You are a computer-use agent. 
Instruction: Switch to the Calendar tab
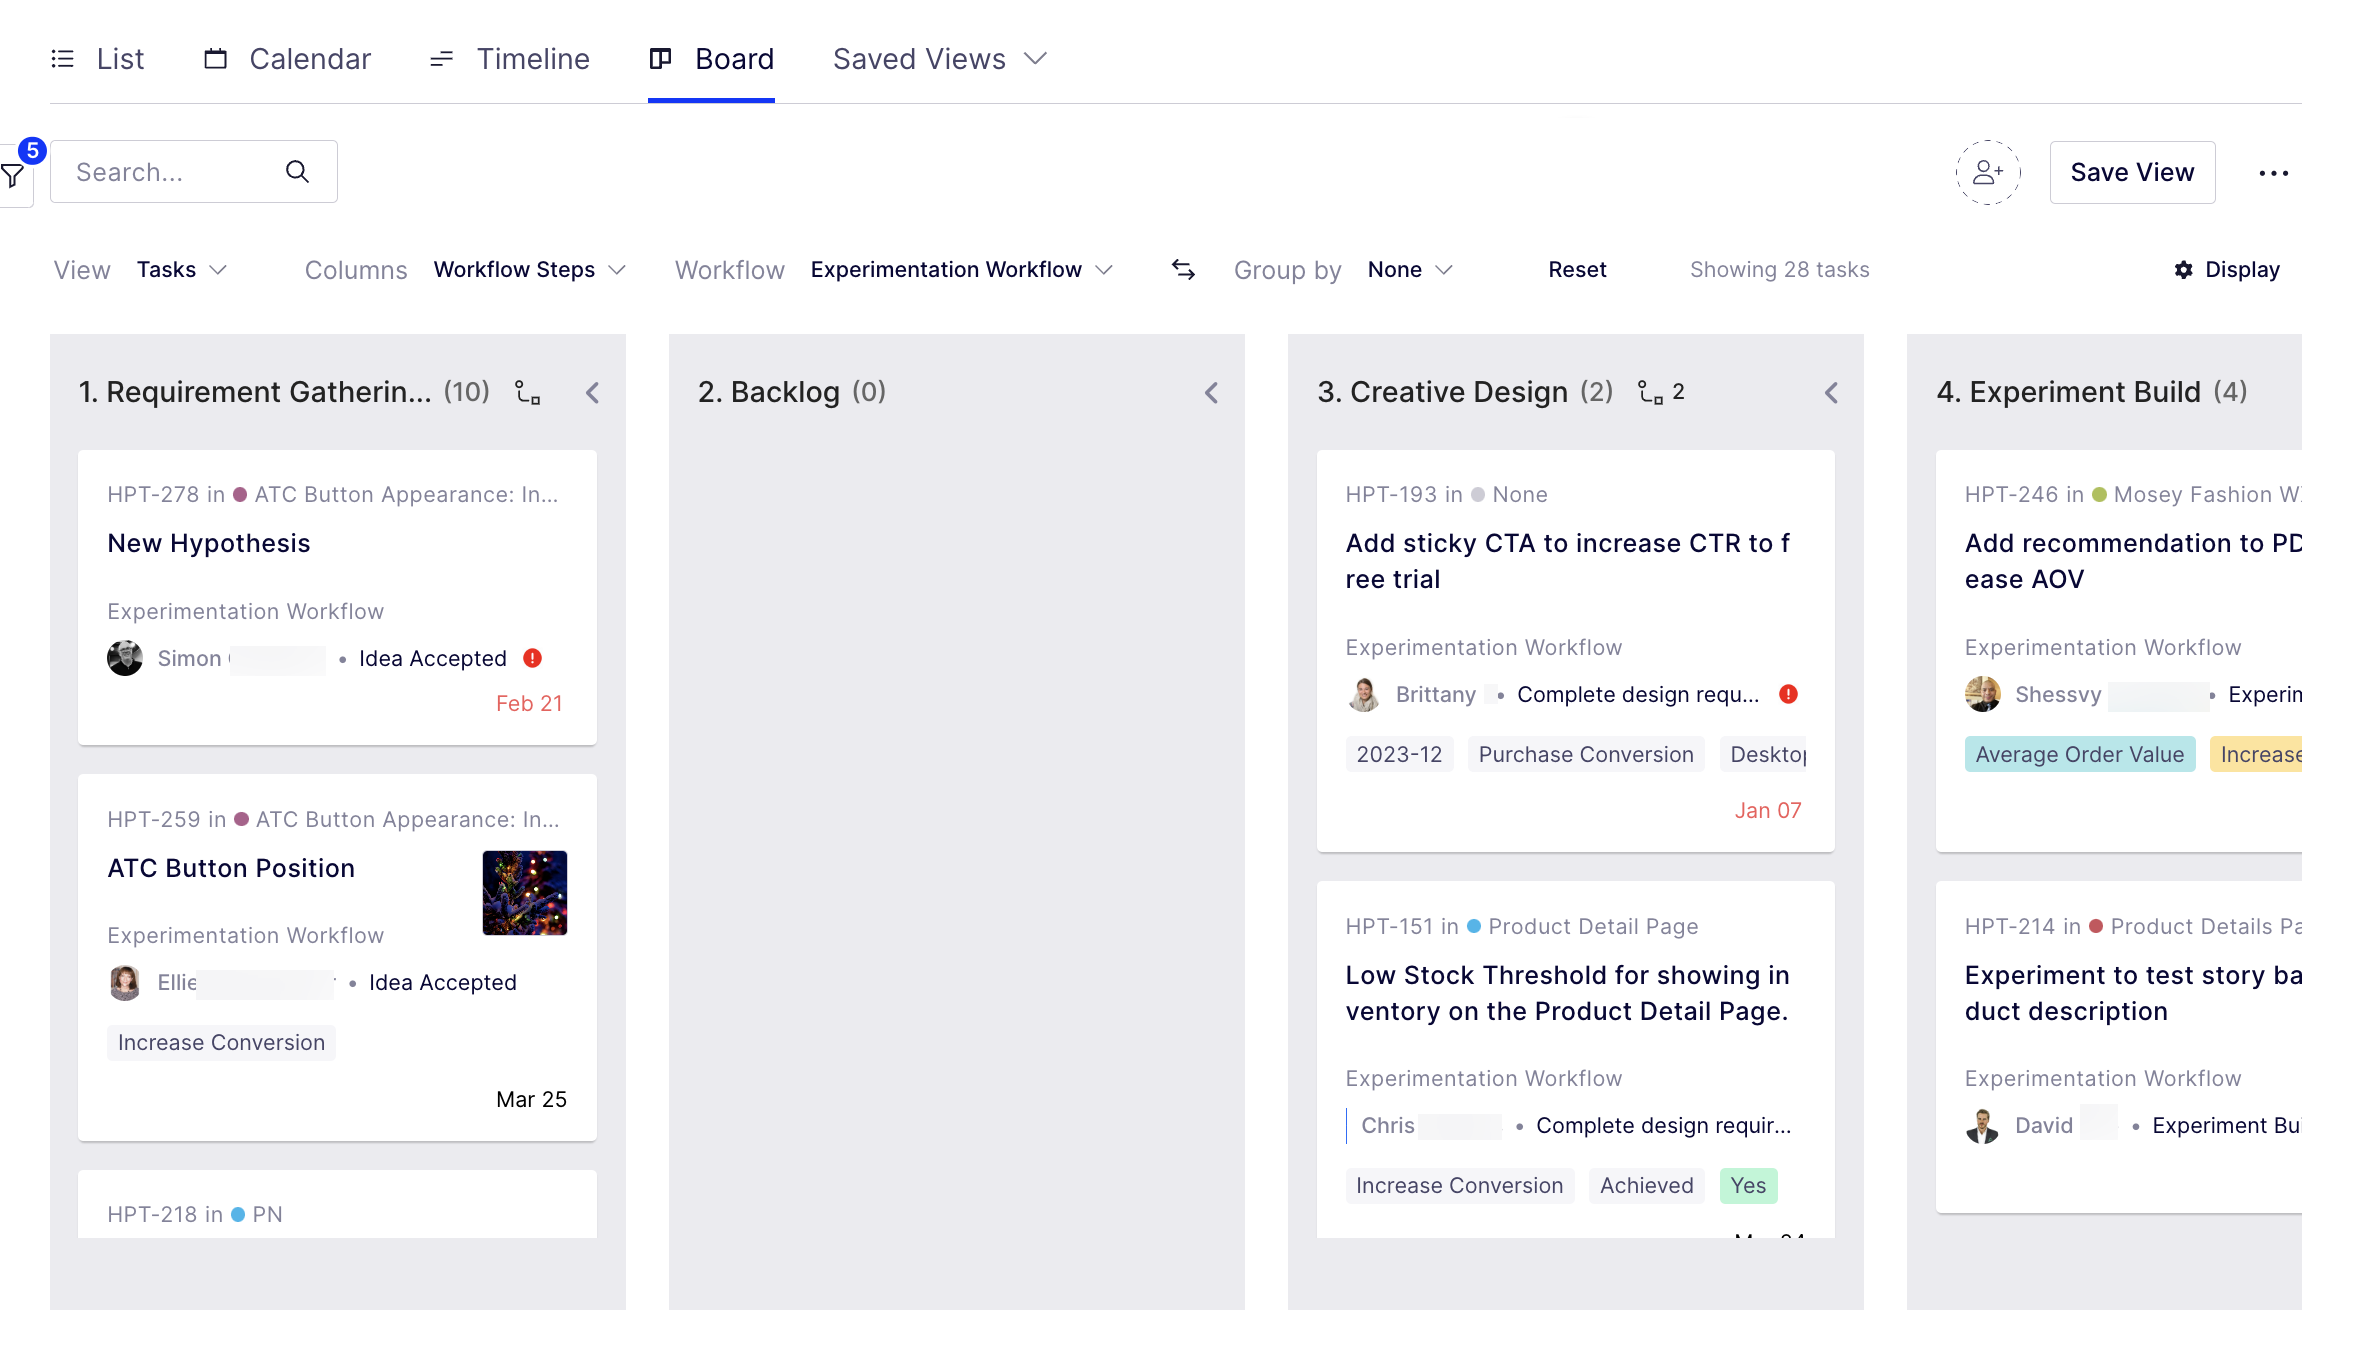(287, 59)
